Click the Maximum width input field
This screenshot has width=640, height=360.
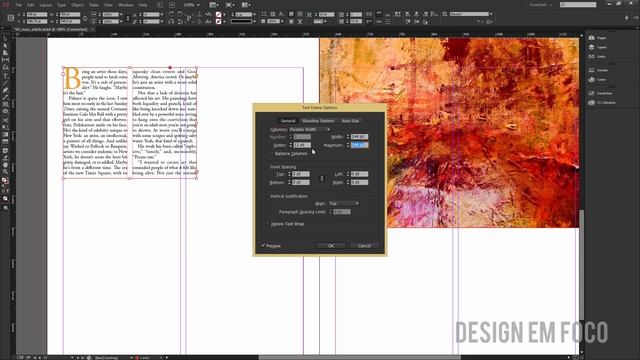click(360, 145)
